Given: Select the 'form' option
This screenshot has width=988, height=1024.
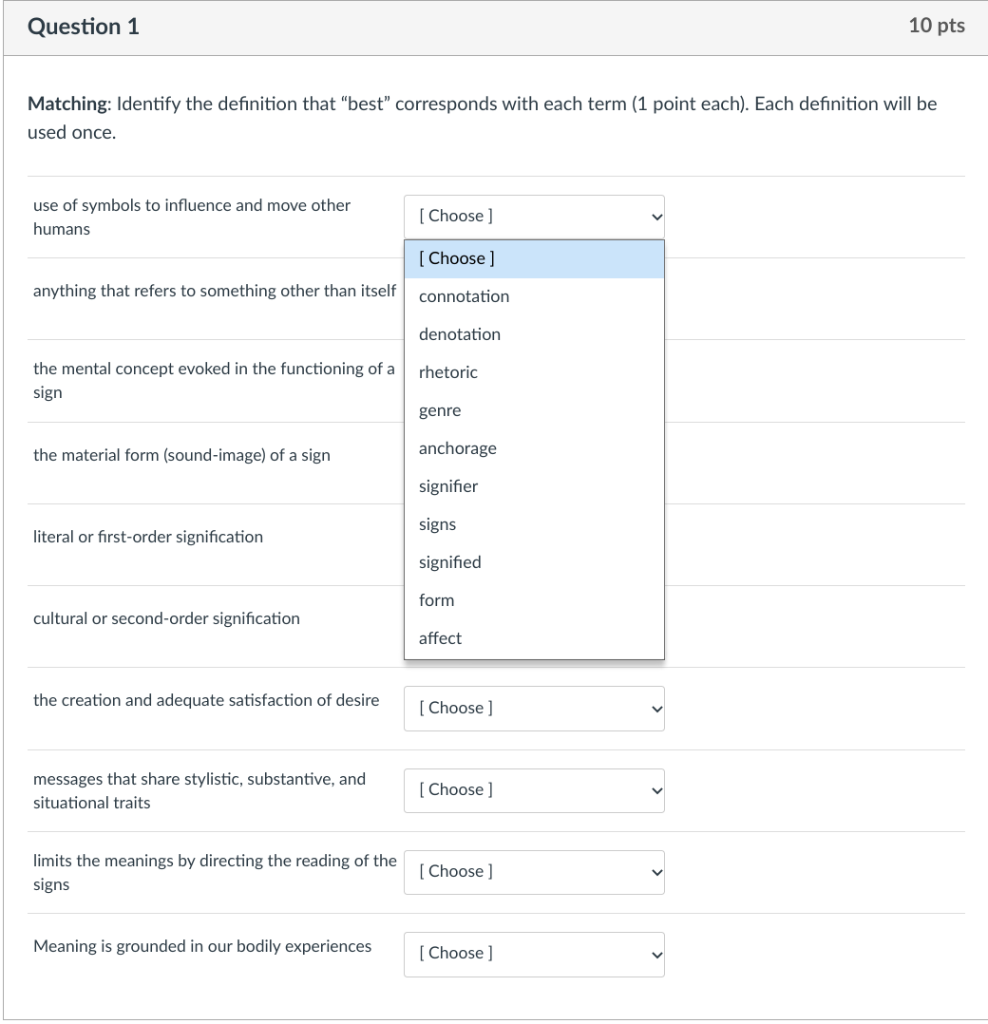Looking at the screenshot, I should [534, 600].
